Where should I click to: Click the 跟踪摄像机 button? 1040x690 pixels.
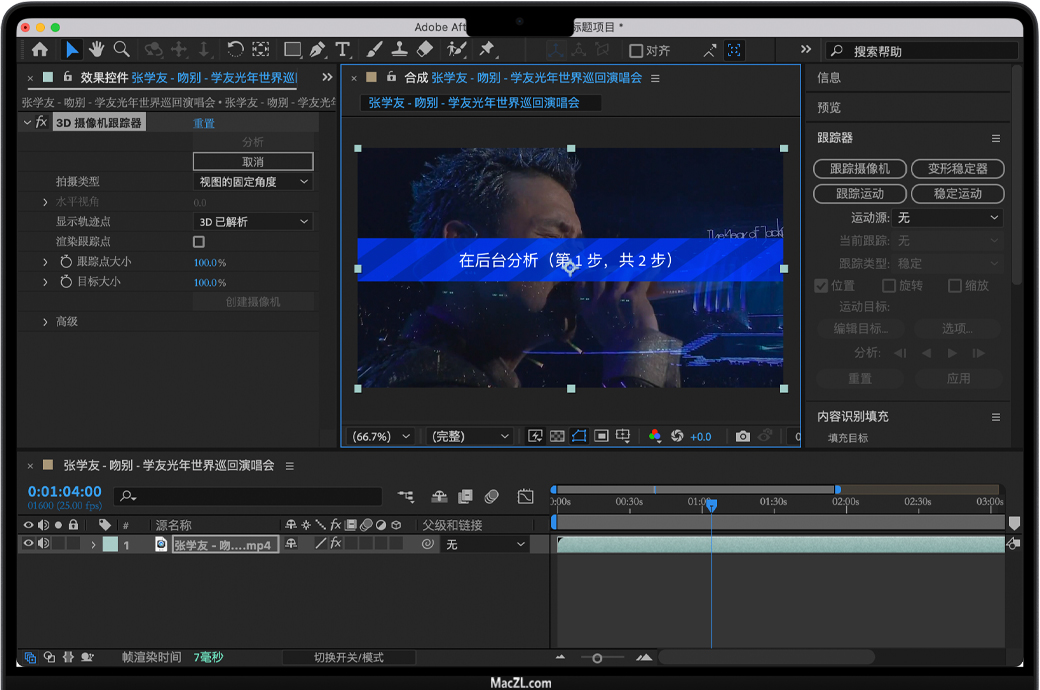pos(859,169)
